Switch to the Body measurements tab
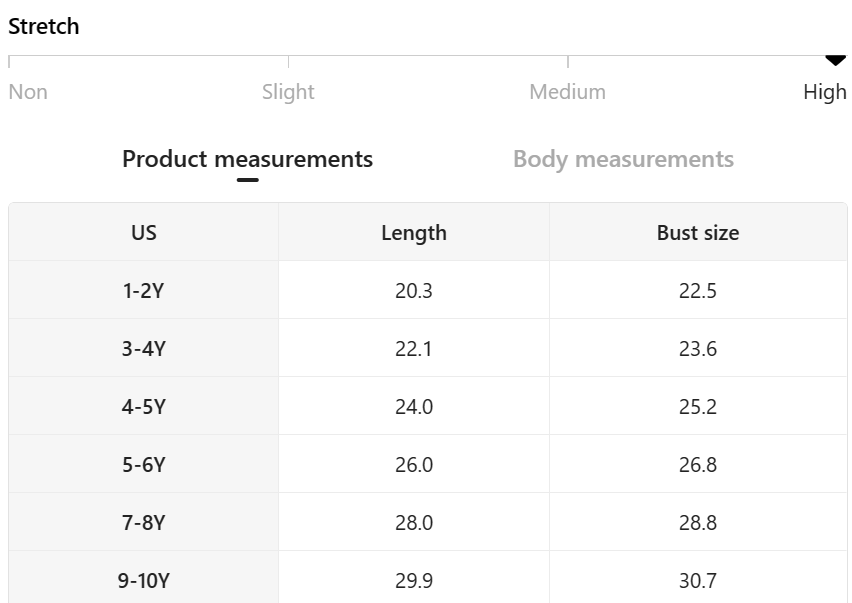852x603 pixels. tap(623, 159)
